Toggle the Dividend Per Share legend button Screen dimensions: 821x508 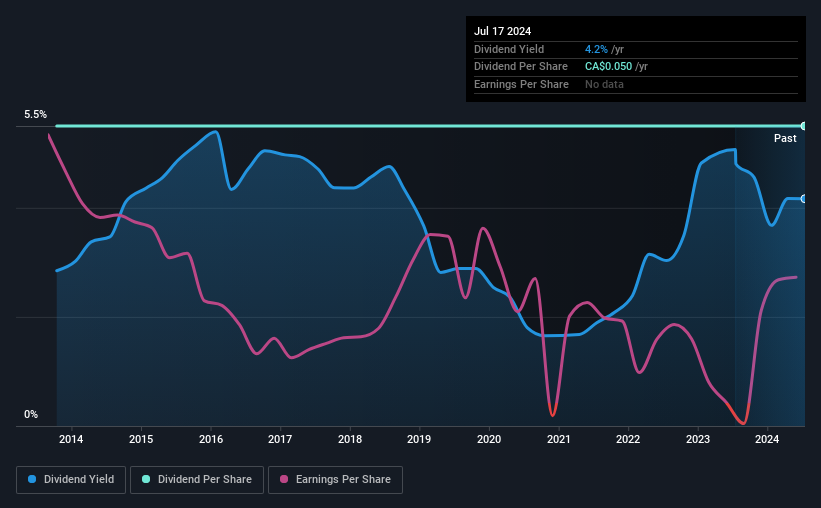(197, 480)
